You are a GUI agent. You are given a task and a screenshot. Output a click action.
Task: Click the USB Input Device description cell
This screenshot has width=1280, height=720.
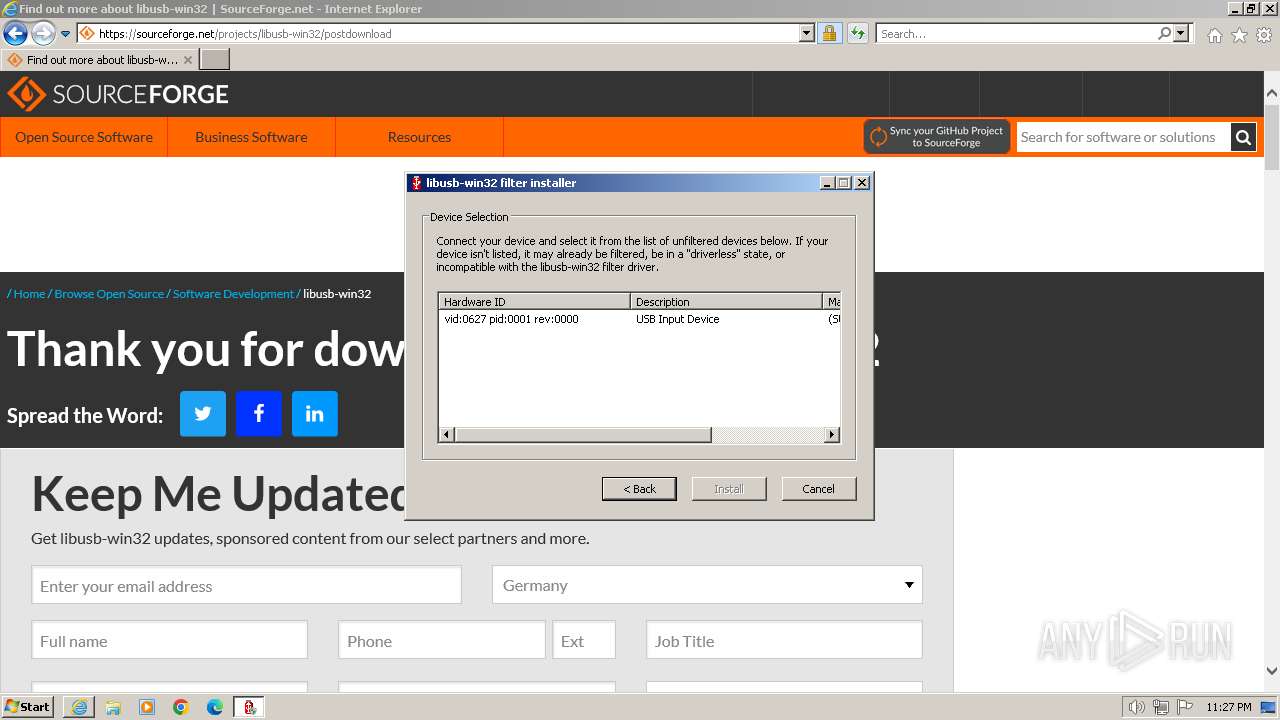(677, 319)
